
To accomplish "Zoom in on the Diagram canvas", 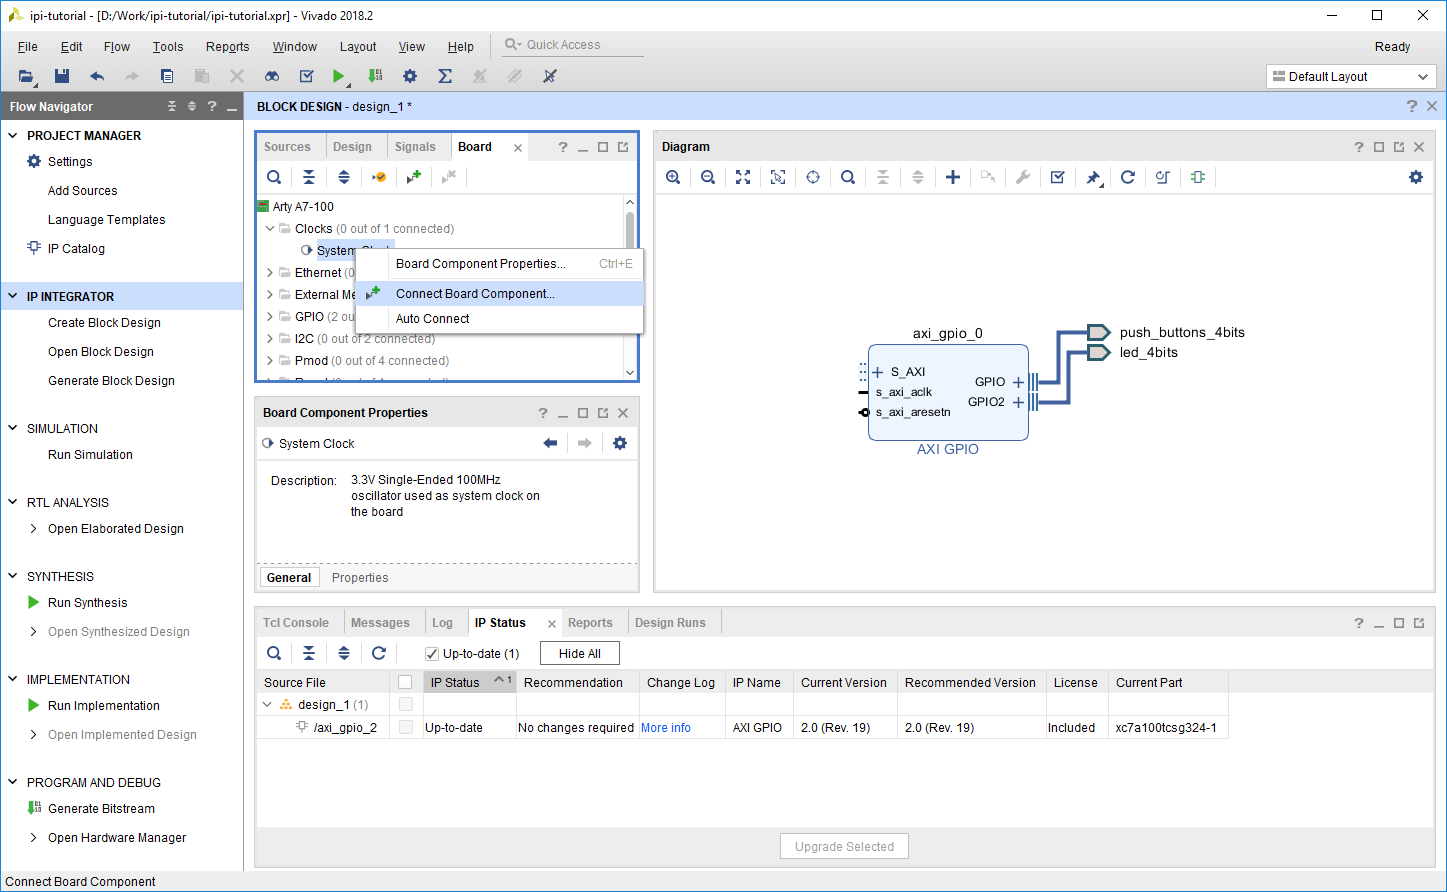I will click(673, 177).
